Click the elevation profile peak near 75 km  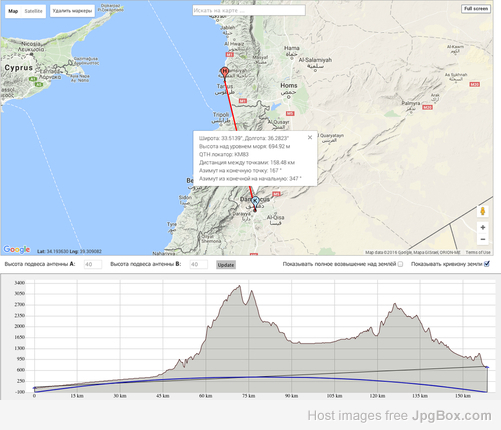[251, 291]
